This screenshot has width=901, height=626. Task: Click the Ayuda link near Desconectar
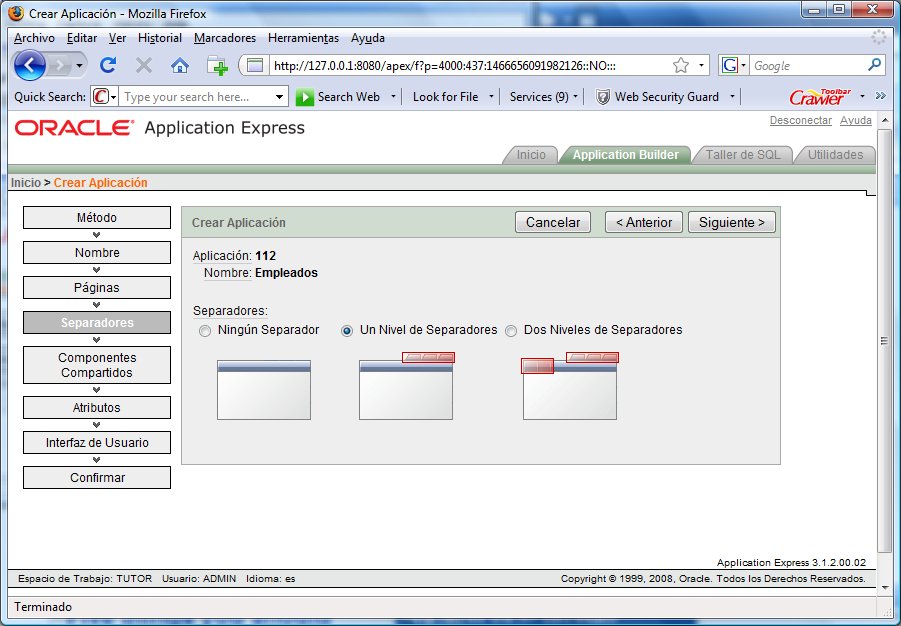tap(856, 120)
